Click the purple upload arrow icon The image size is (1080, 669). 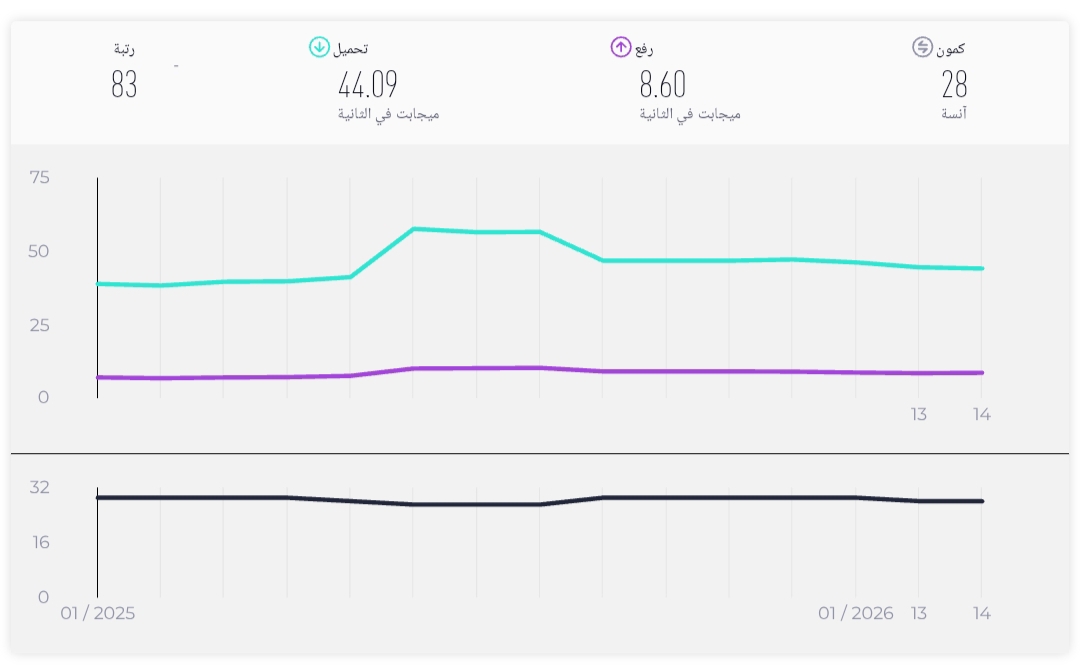click(621, 47)
